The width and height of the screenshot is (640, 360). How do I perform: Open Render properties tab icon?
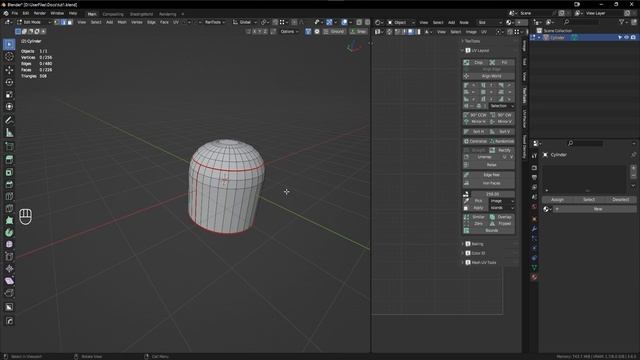coord(534,168)
